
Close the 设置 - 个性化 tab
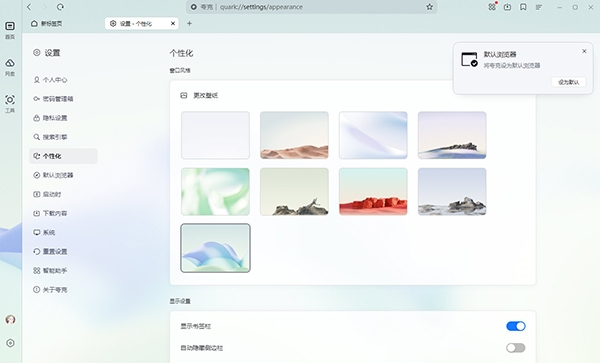coord(173,23)
